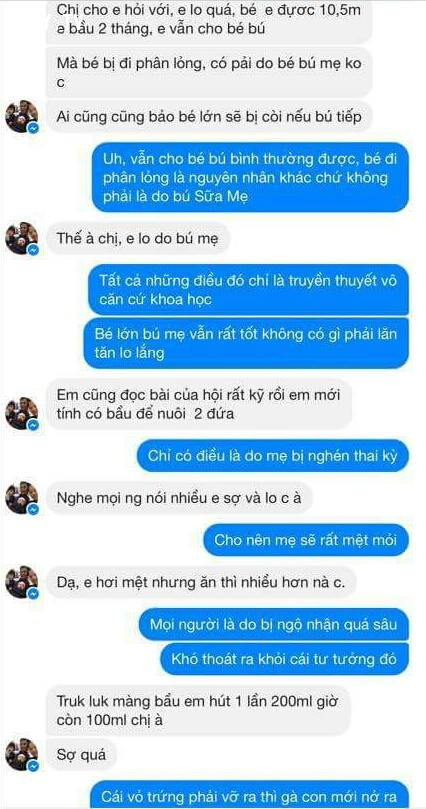The image size is (426, 809).
Task: Click gray message "Em cũng đọc bài của hội"
Action: [x=200, y=404]
